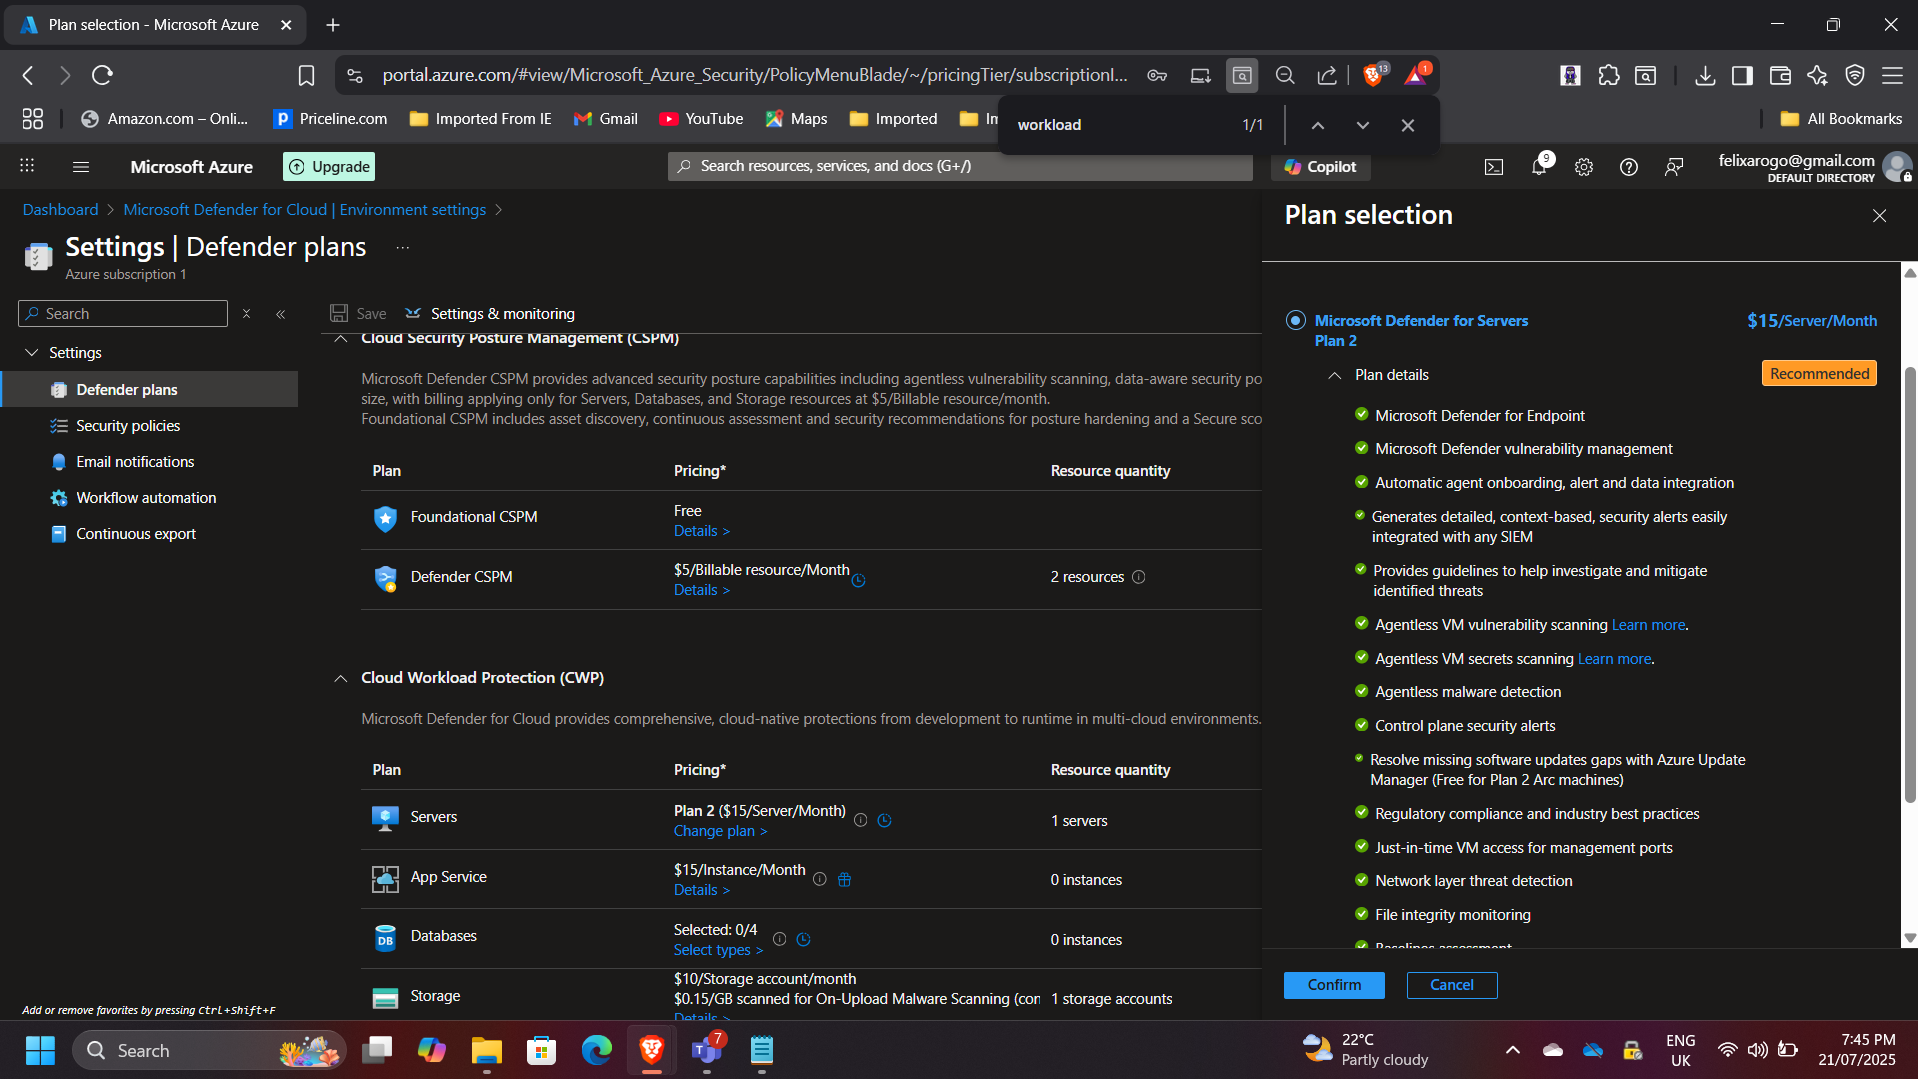
Task: Open the Azure portal hamburger menu
Action: pos(81,167)
